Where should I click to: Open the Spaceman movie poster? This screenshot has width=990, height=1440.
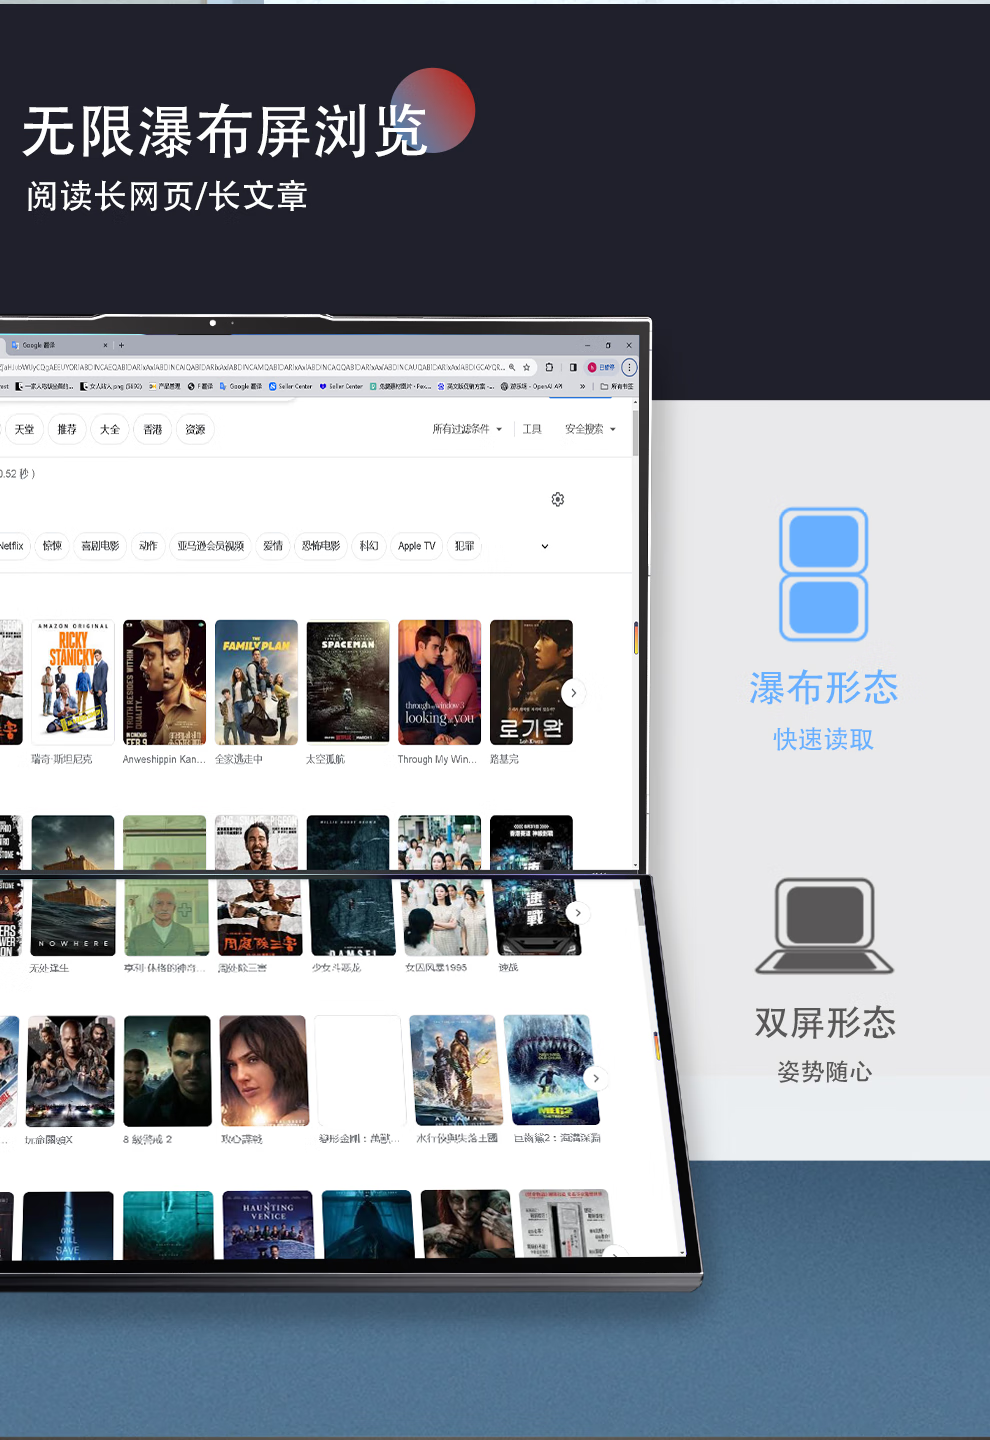tap(348, 682)
